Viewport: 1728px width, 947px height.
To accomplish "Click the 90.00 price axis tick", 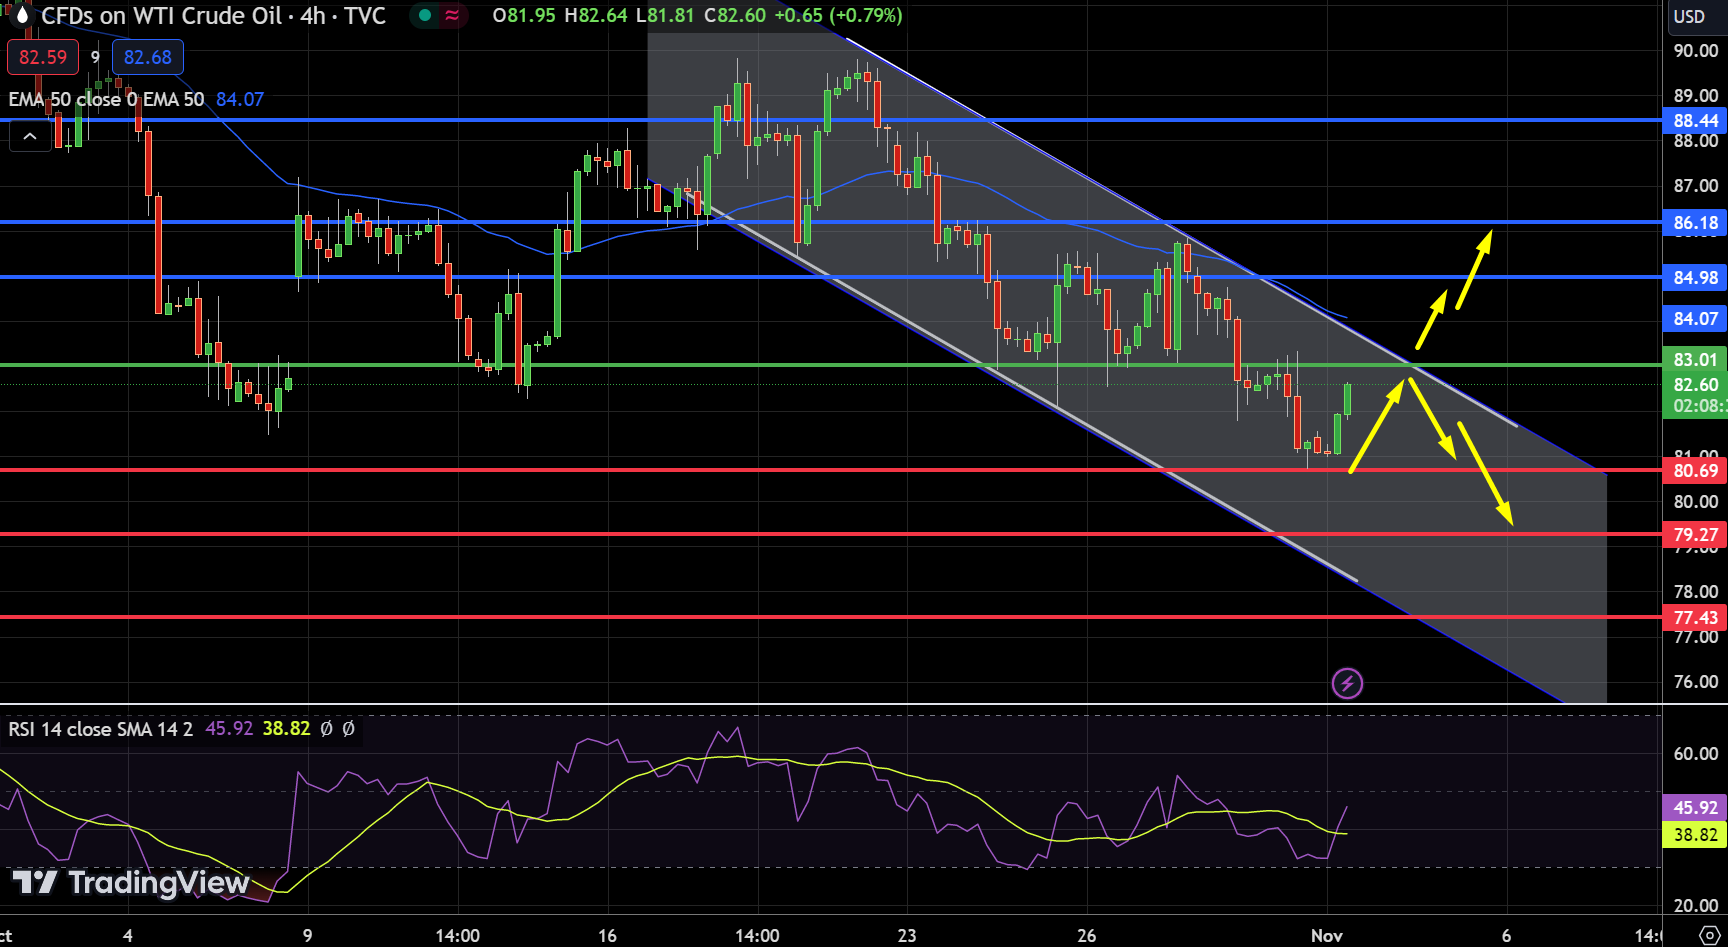I will [x=1695, y=51].
